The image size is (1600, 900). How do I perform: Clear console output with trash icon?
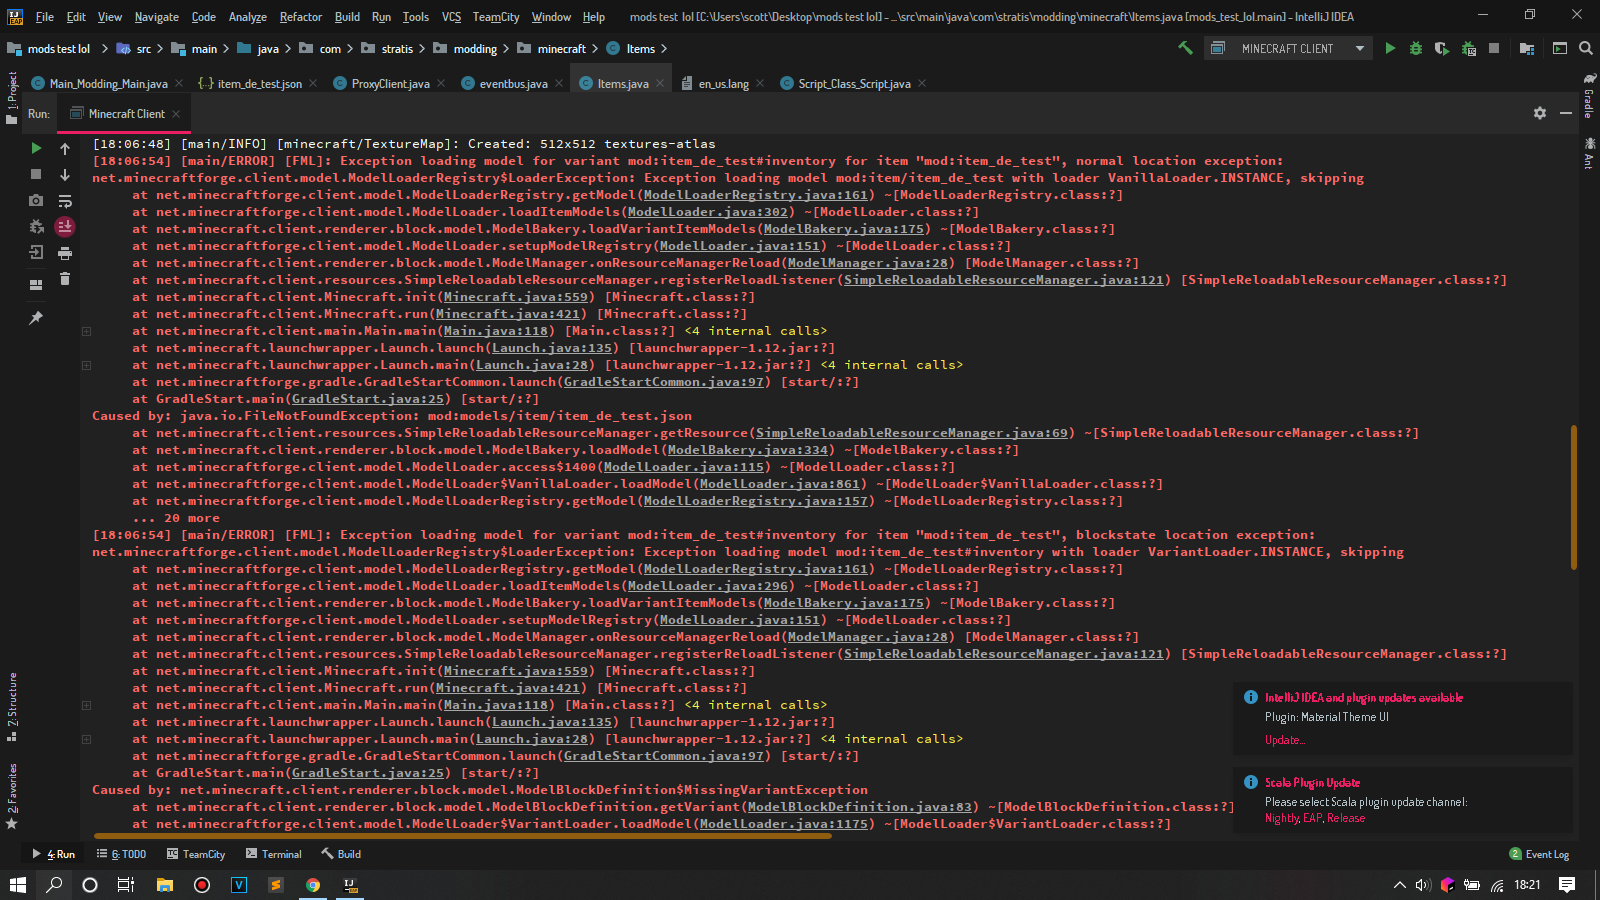pyautogui.click(x=65, y=279)
